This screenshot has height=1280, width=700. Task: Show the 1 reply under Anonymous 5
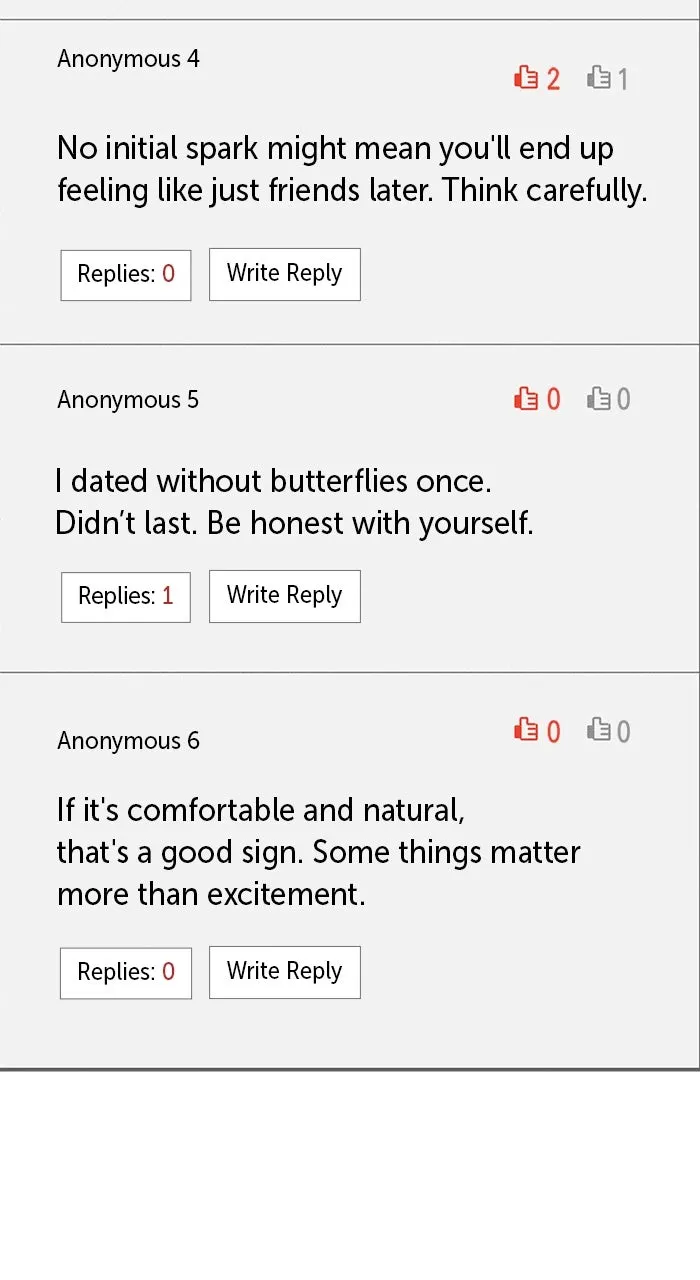click(126, 596)
